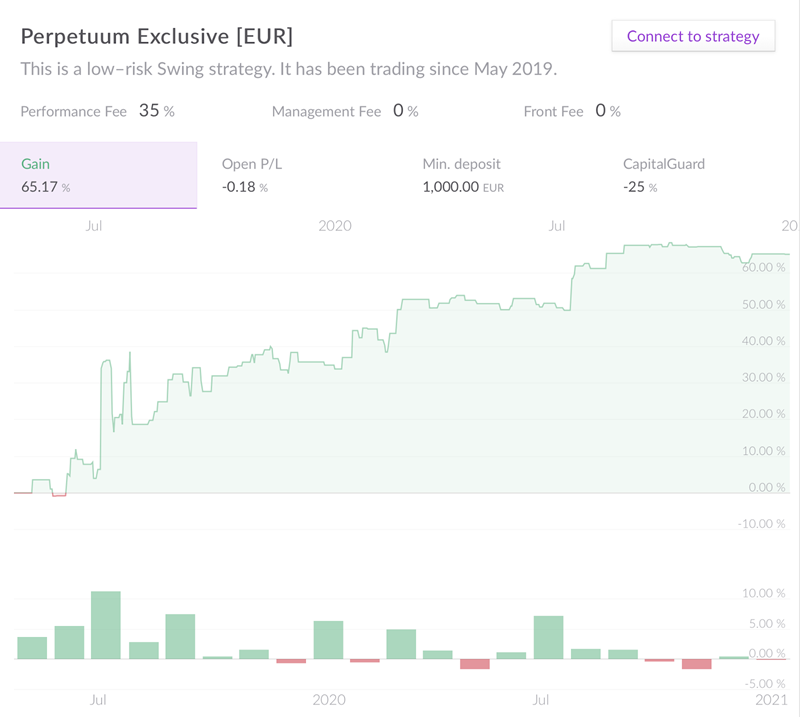Click the strategy description text
800x717 pixels.
(x=288, y=69)
